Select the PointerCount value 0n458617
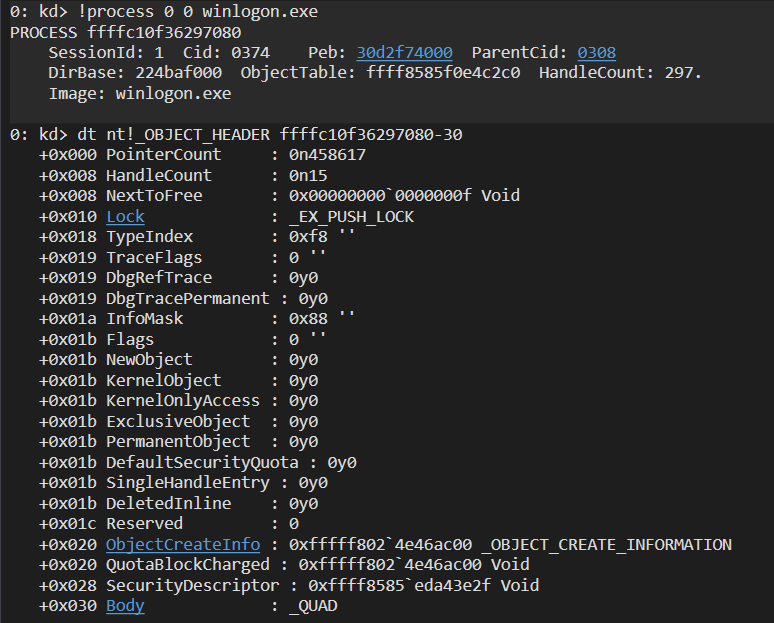This screenshot has height=623, width=774. (327, 155)
